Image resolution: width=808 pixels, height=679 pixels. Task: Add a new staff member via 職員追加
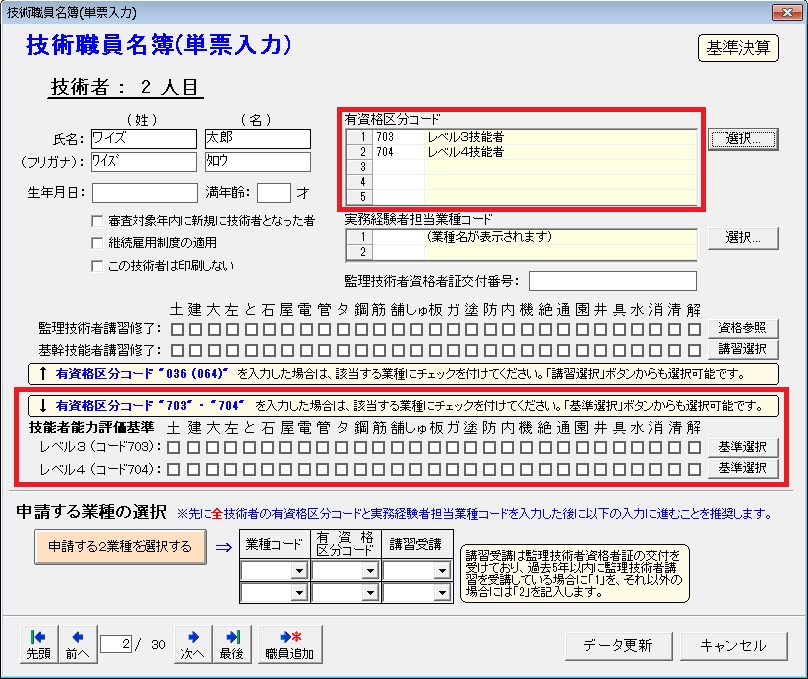tap(290, 644)
